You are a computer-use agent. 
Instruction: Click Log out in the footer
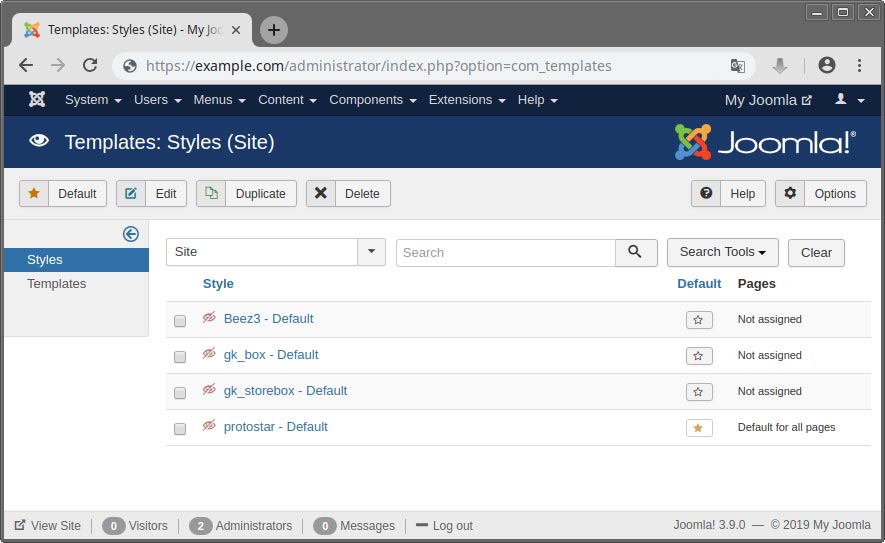[444, 526]
